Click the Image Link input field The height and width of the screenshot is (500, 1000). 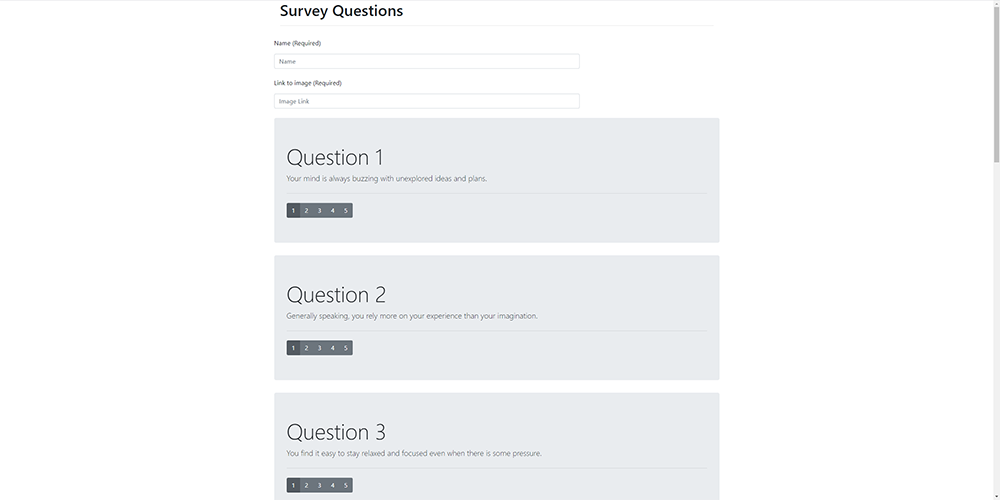(x=427, y=101)
